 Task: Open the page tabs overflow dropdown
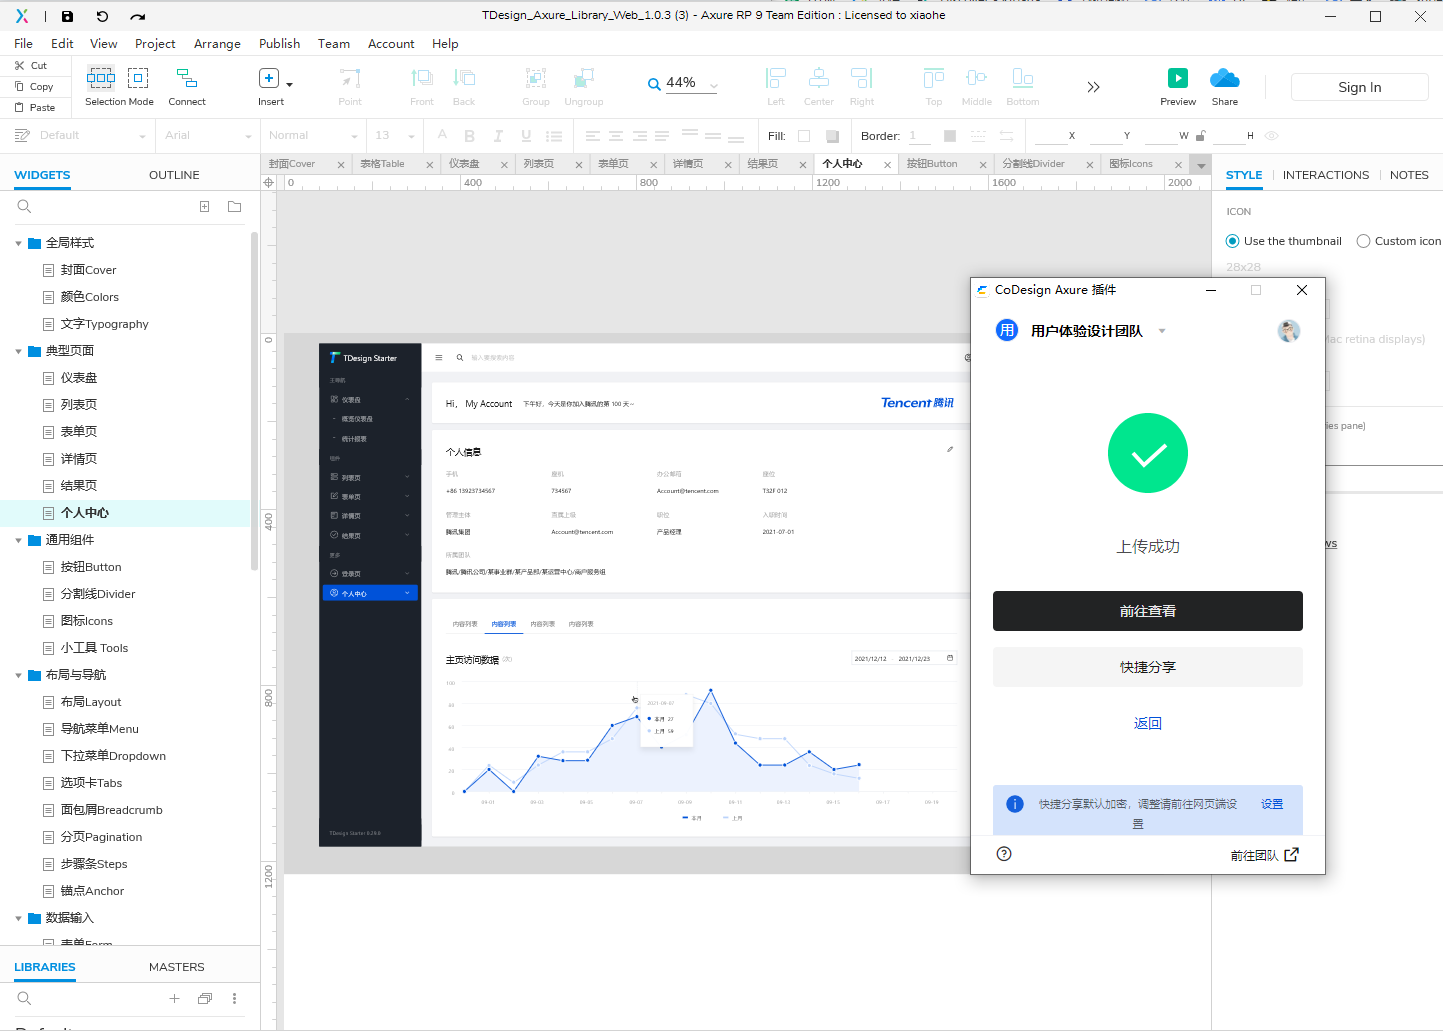point(1201,165)
